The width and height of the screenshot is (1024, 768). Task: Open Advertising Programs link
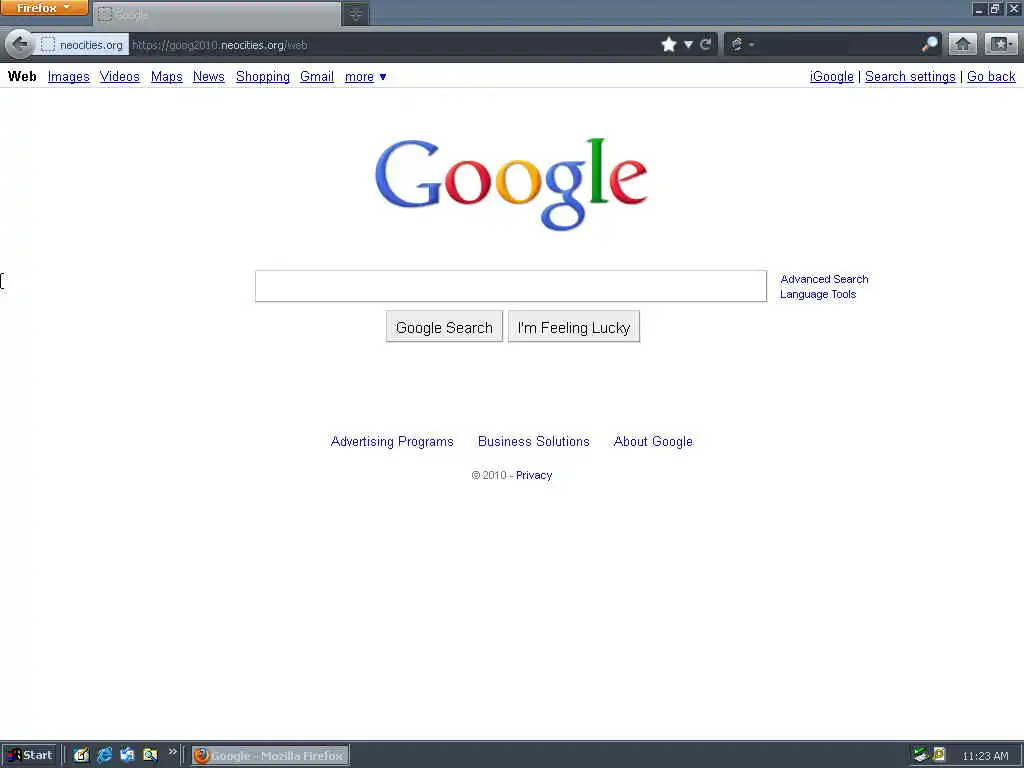392,441
